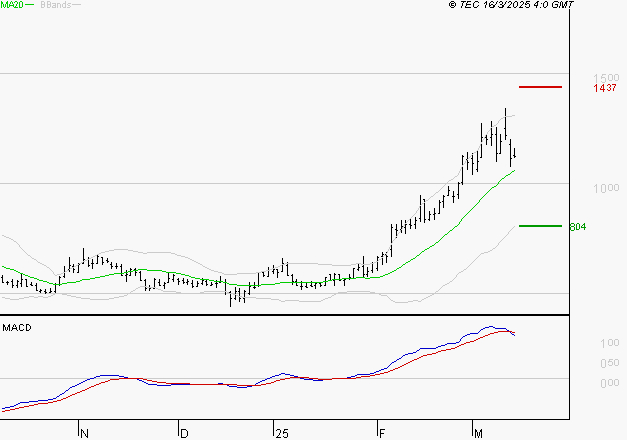Click the 1500 price axis label

606,77
